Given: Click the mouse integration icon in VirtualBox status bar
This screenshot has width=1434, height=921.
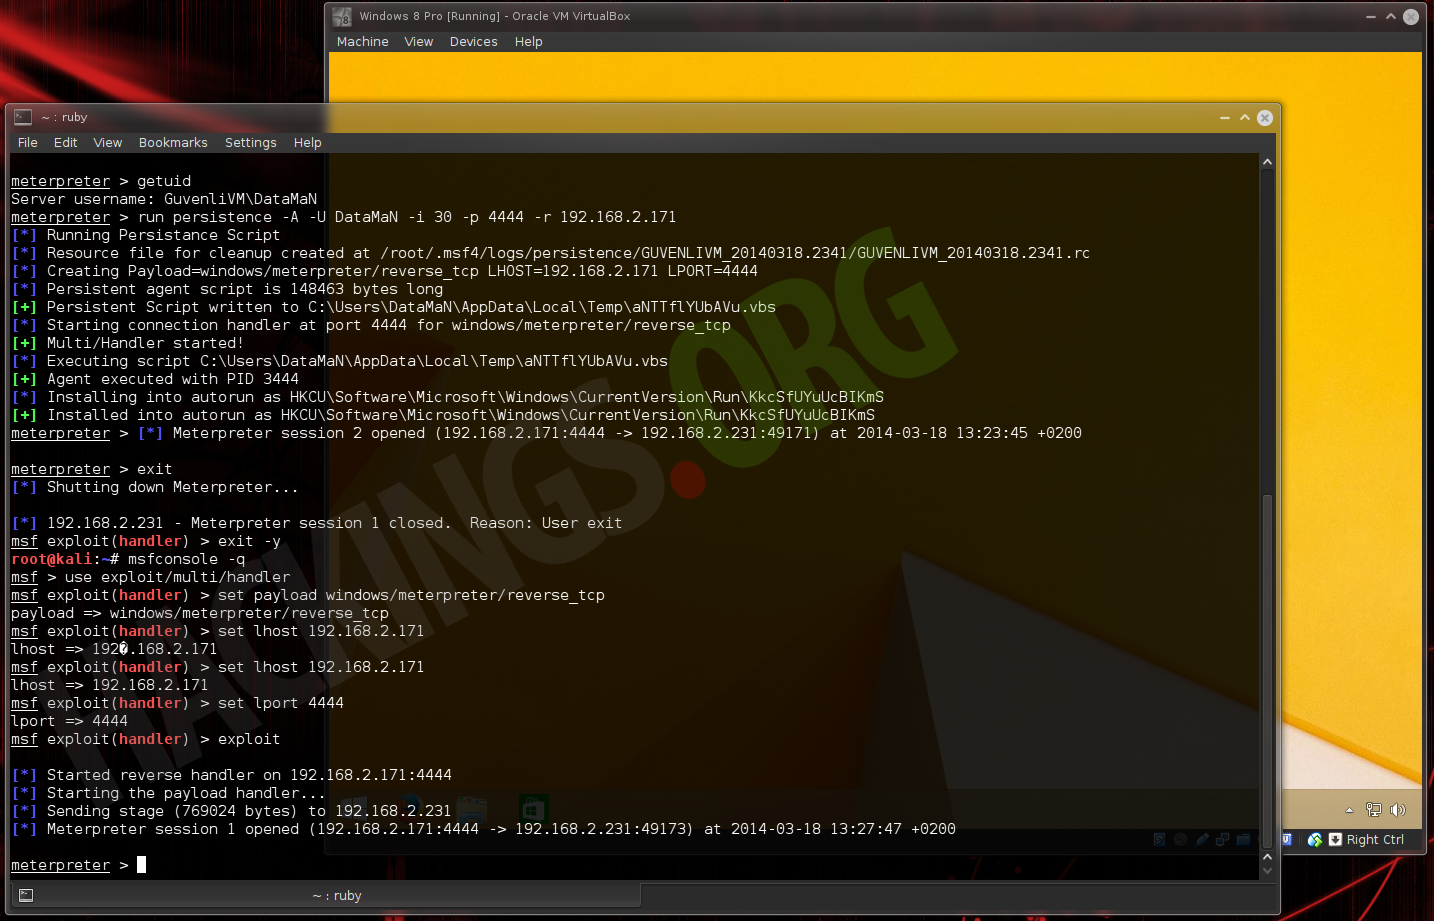Looking at the screenshot, I should [x=1315, y=840].
